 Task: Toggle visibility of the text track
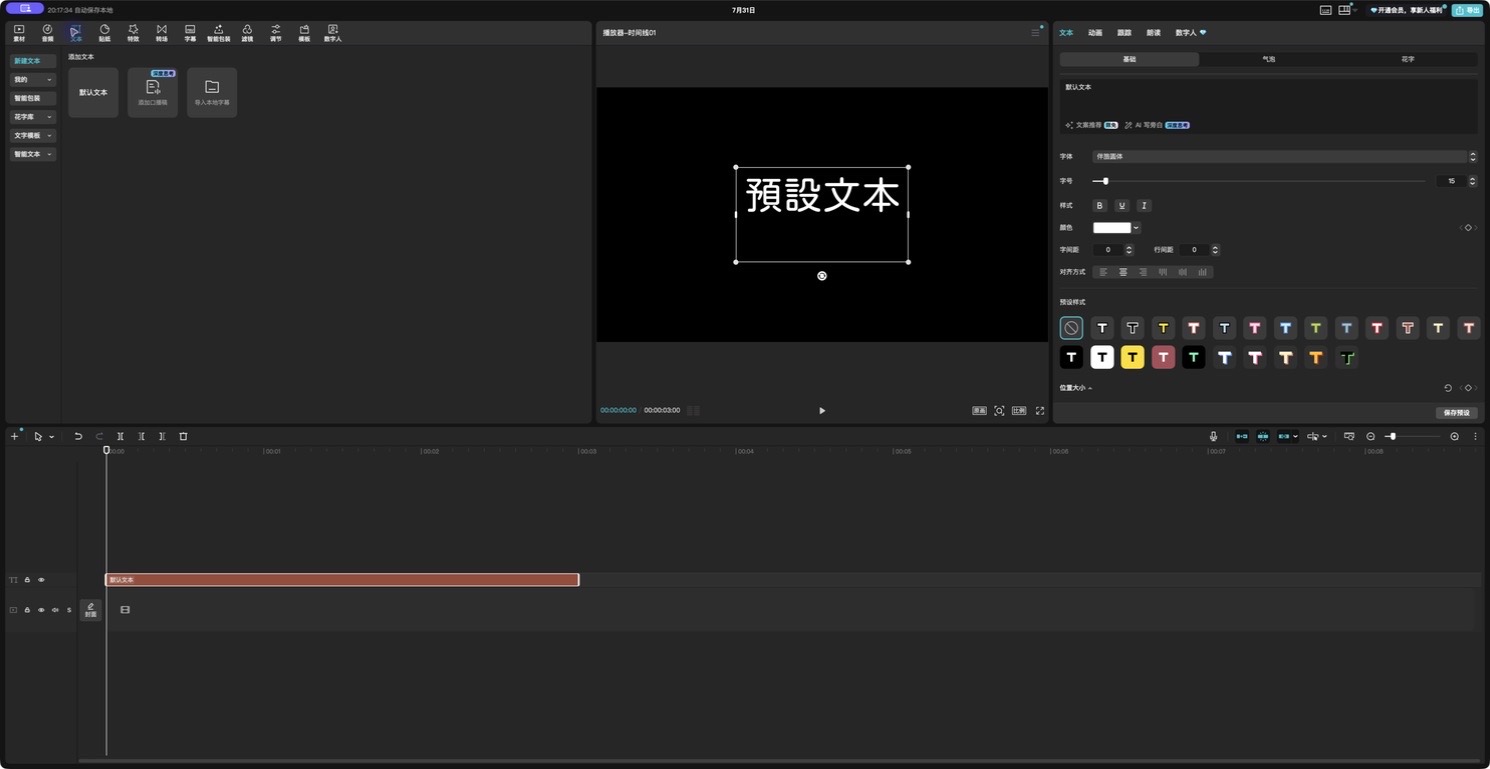tap(41, 580)
